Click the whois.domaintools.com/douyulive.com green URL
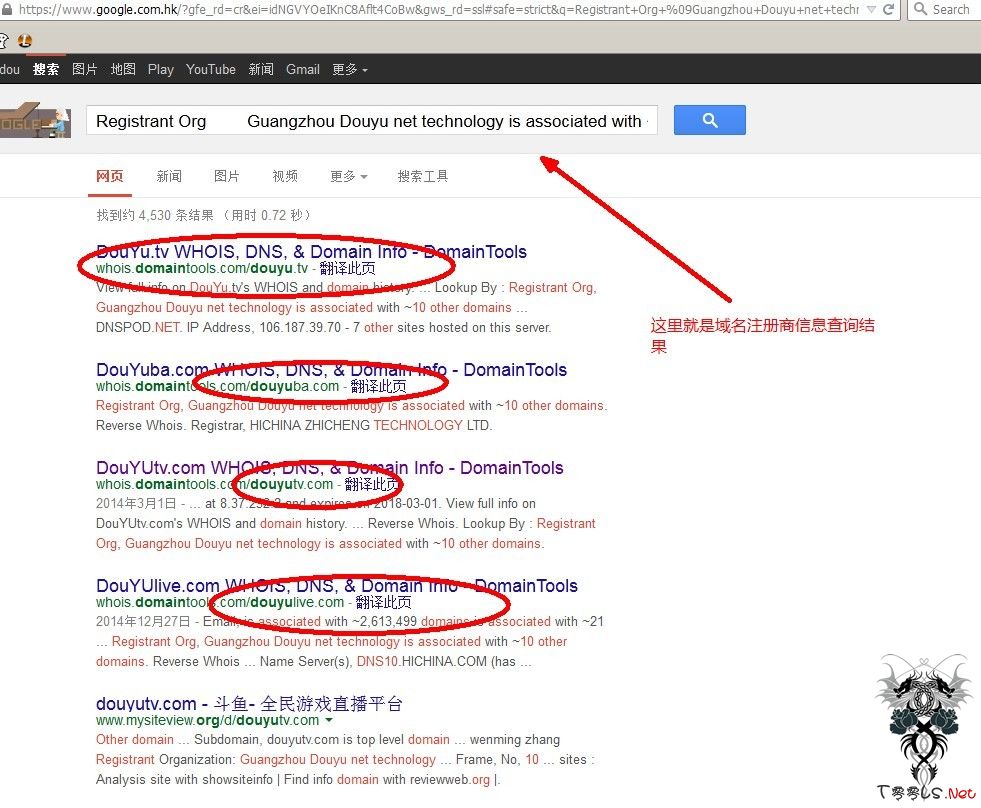Screen dimensions: 981x808 click(x=220, y=602)
